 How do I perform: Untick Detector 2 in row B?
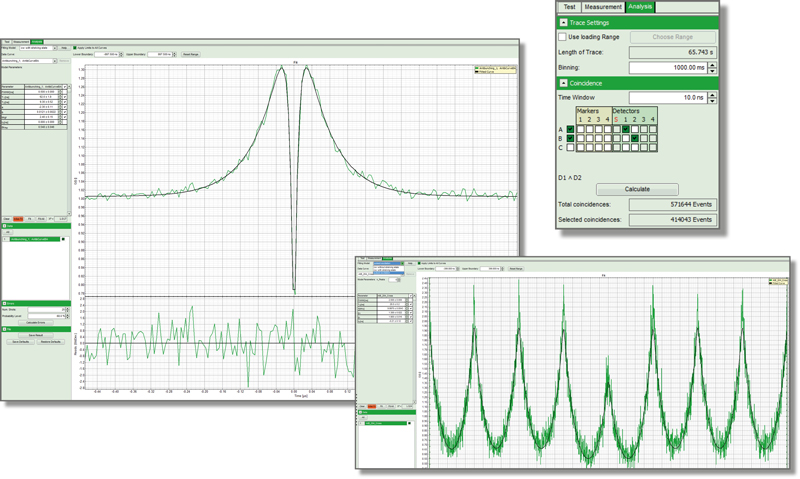[635, 138]
